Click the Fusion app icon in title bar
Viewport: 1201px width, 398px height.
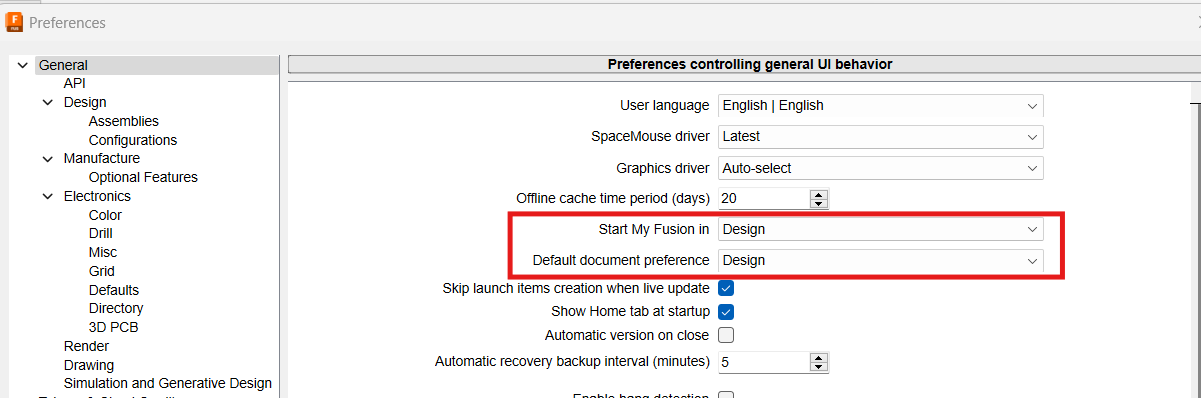tap(15, 22)
